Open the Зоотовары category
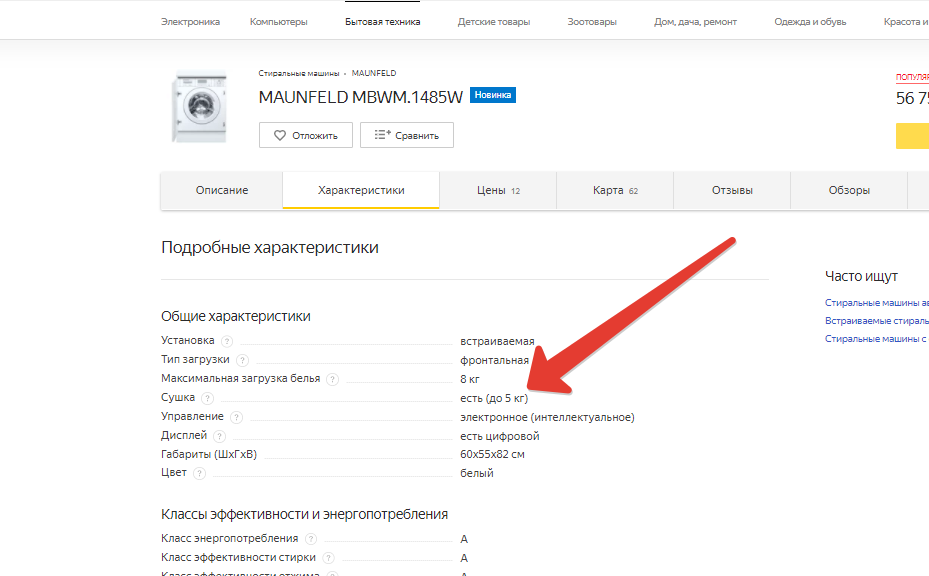This screenshot has width=929, height=576. [592, 22]
